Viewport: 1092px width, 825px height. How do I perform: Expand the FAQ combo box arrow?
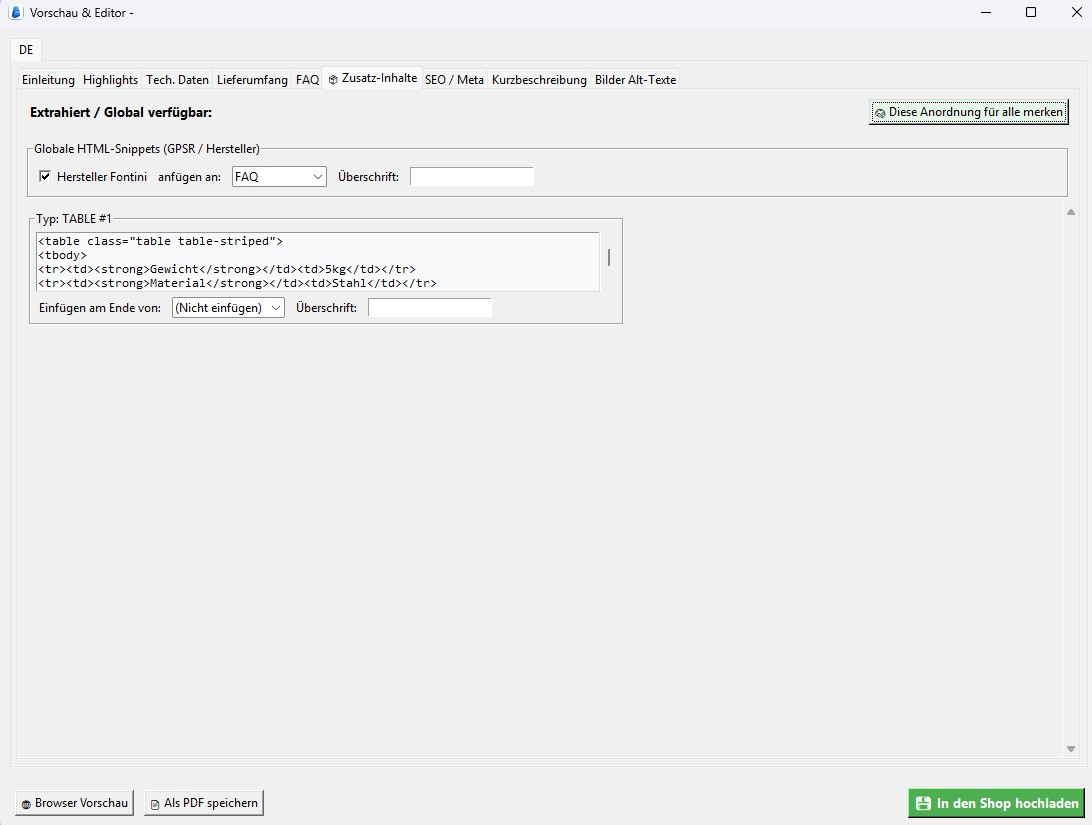tap(318, 176)
